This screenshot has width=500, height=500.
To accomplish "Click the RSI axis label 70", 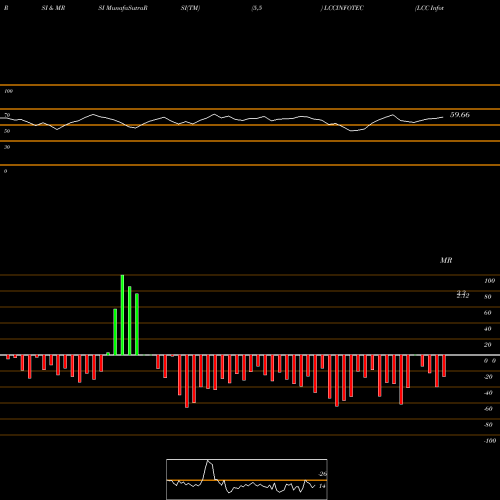I will (7, 115).
